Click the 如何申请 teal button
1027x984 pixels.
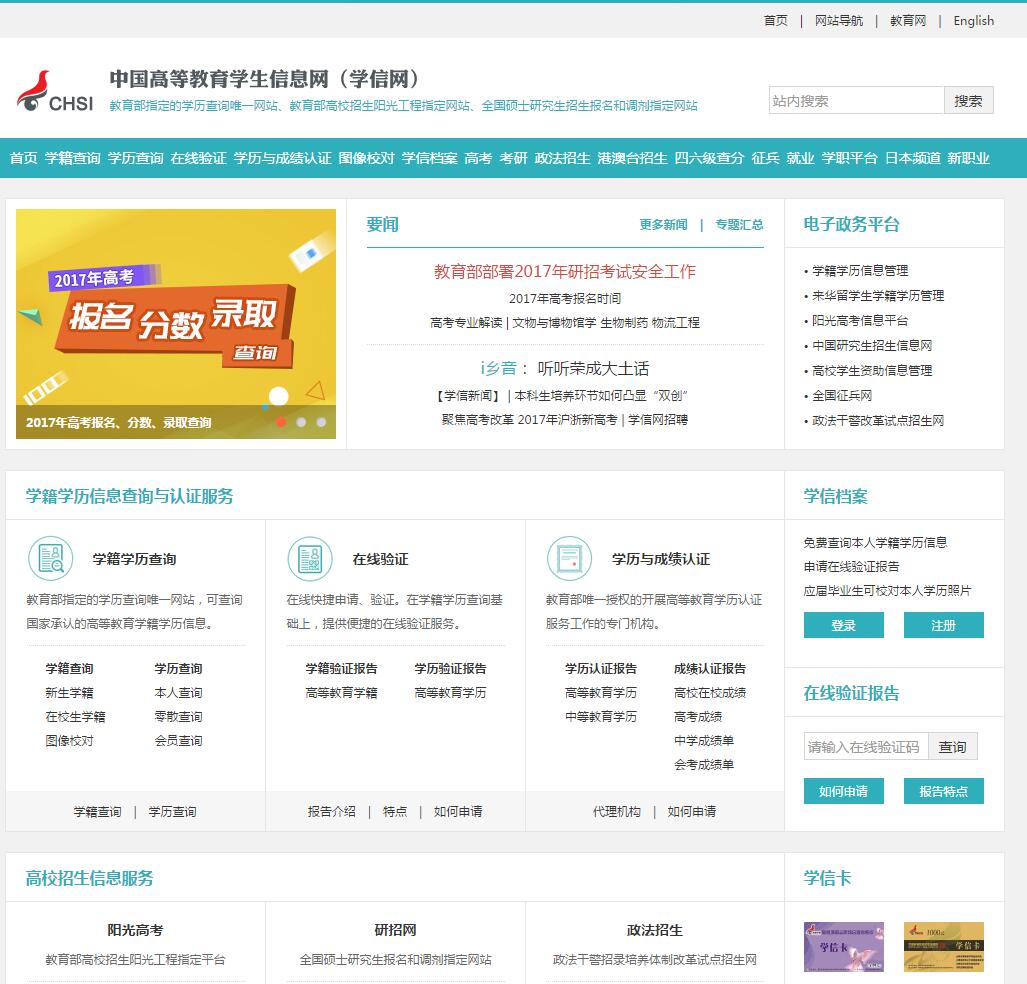point(844,791)
